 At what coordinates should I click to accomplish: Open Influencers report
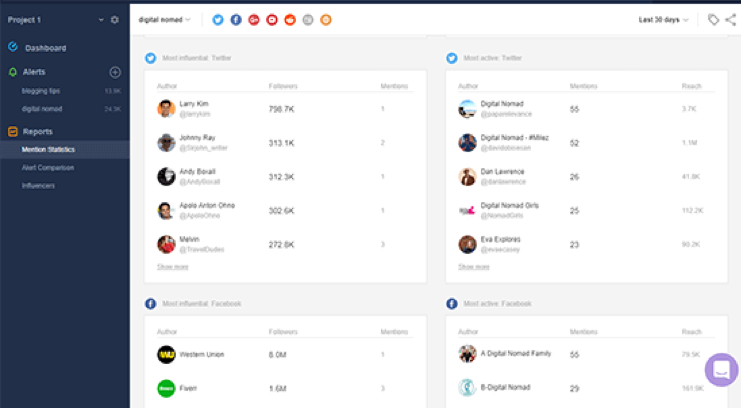pyautogui.click(x=38, y=185)
